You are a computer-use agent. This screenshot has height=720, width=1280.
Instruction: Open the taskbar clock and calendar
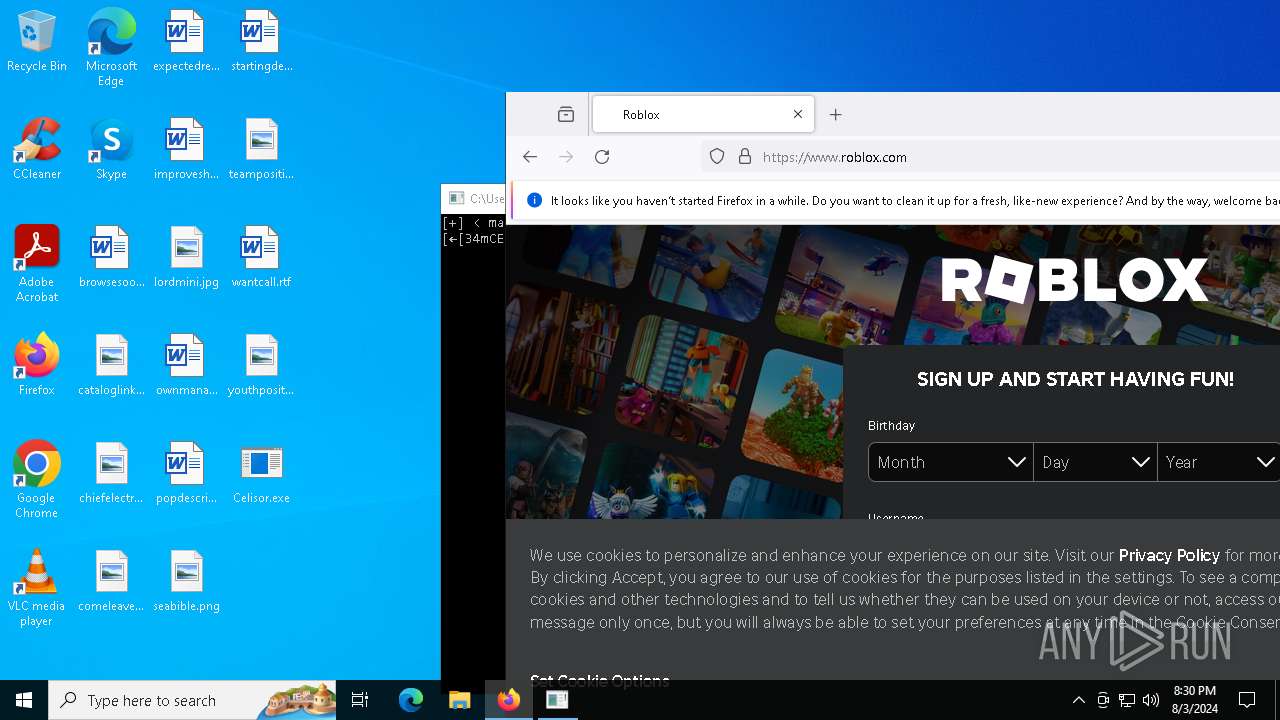1194,700
